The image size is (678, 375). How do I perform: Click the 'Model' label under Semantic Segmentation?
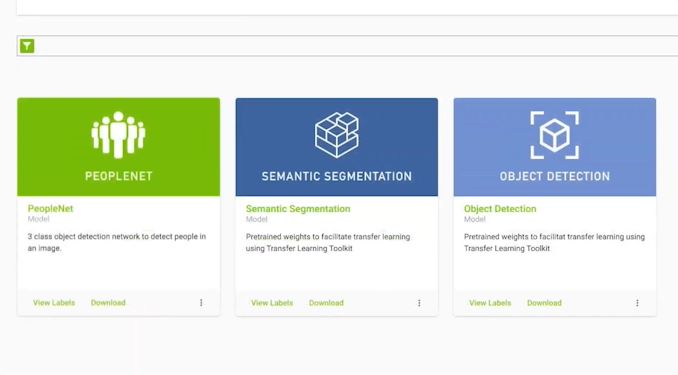(256, 219)
